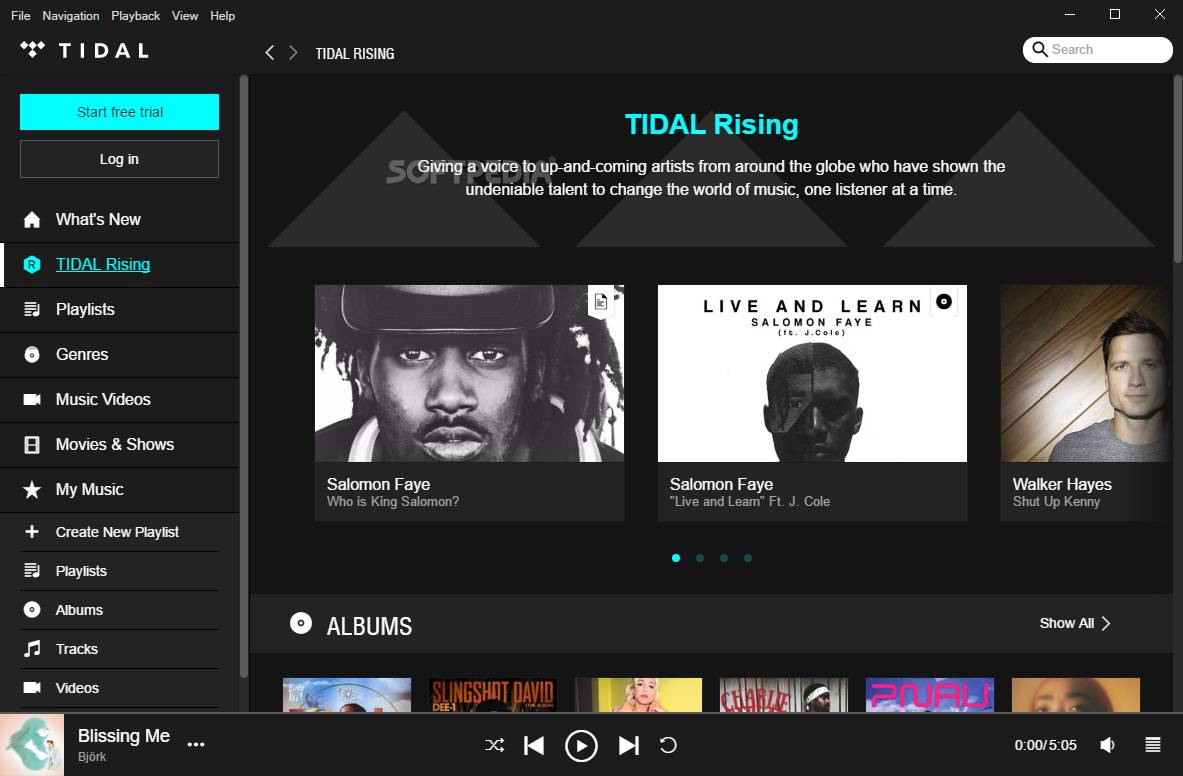Open track options for Blissing Me
The image size is (1183, 776).
(196, 744)
